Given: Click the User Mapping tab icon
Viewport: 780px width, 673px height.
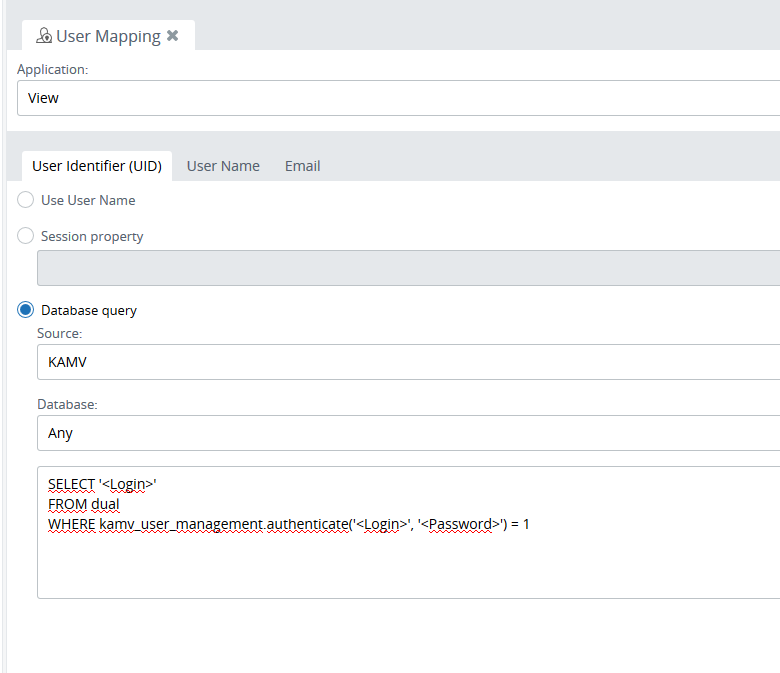Looking at the screenshot, I should (44, 36).
